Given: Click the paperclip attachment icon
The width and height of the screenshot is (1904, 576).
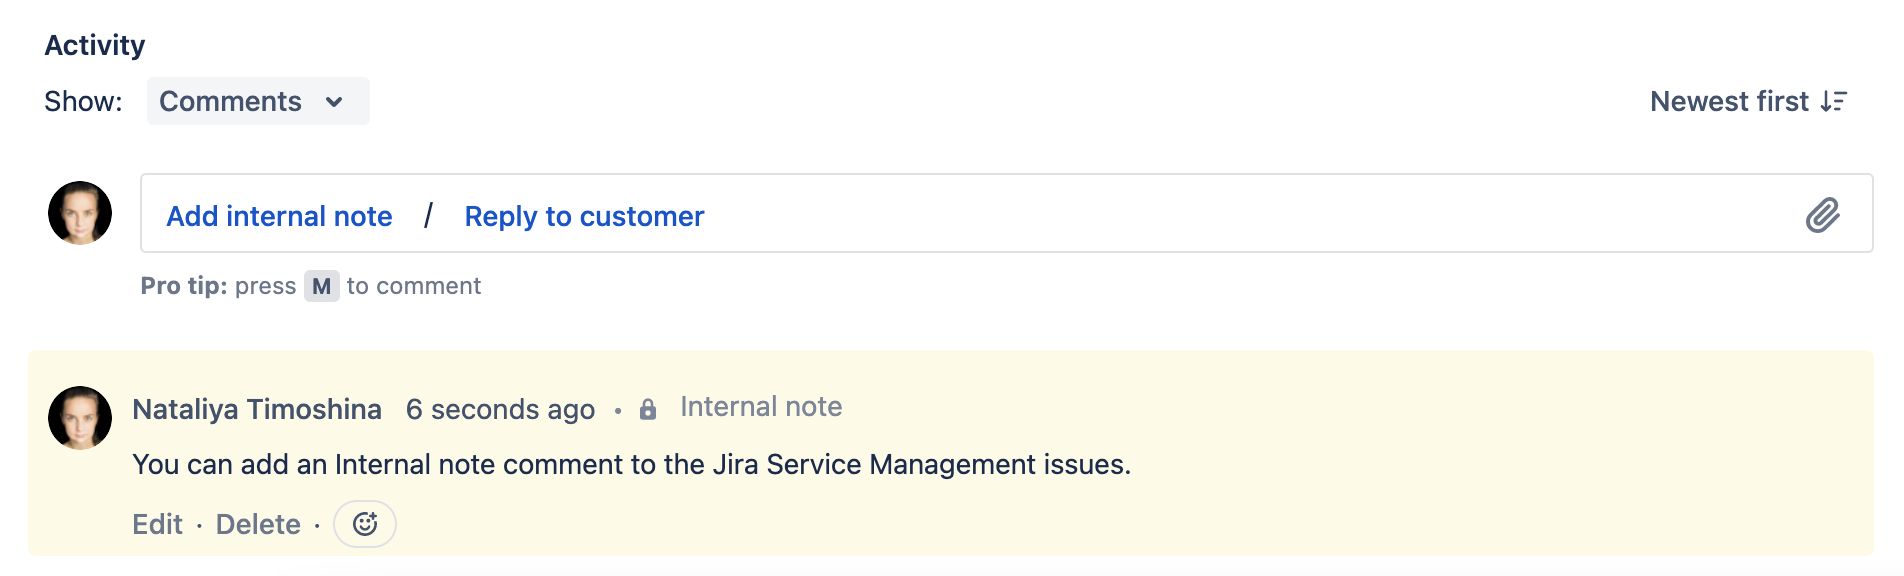Looking at the screenshot, I should point(1822,215).
